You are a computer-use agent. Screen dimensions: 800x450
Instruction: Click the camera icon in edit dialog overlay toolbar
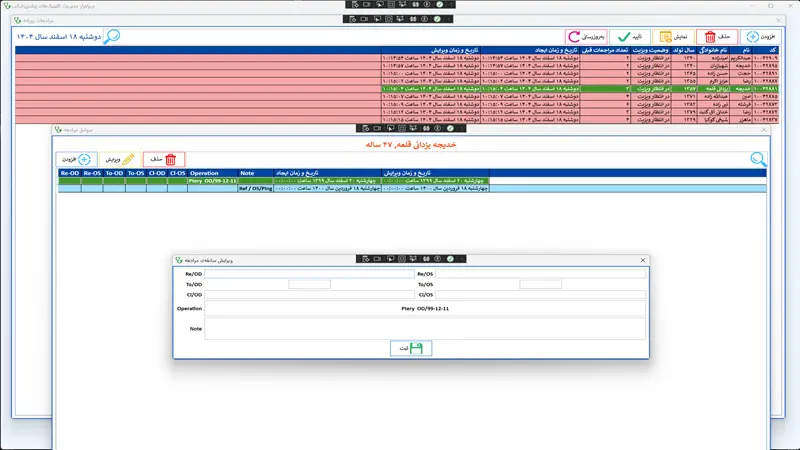[x=378, y=259]
